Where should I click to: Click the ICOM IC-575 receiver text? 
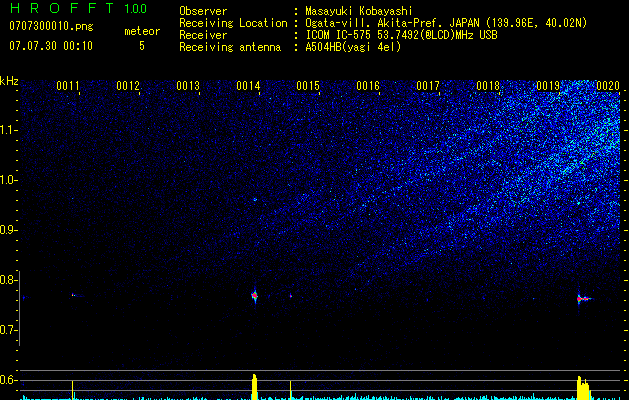pyautogui.click(x=401, y=35)
